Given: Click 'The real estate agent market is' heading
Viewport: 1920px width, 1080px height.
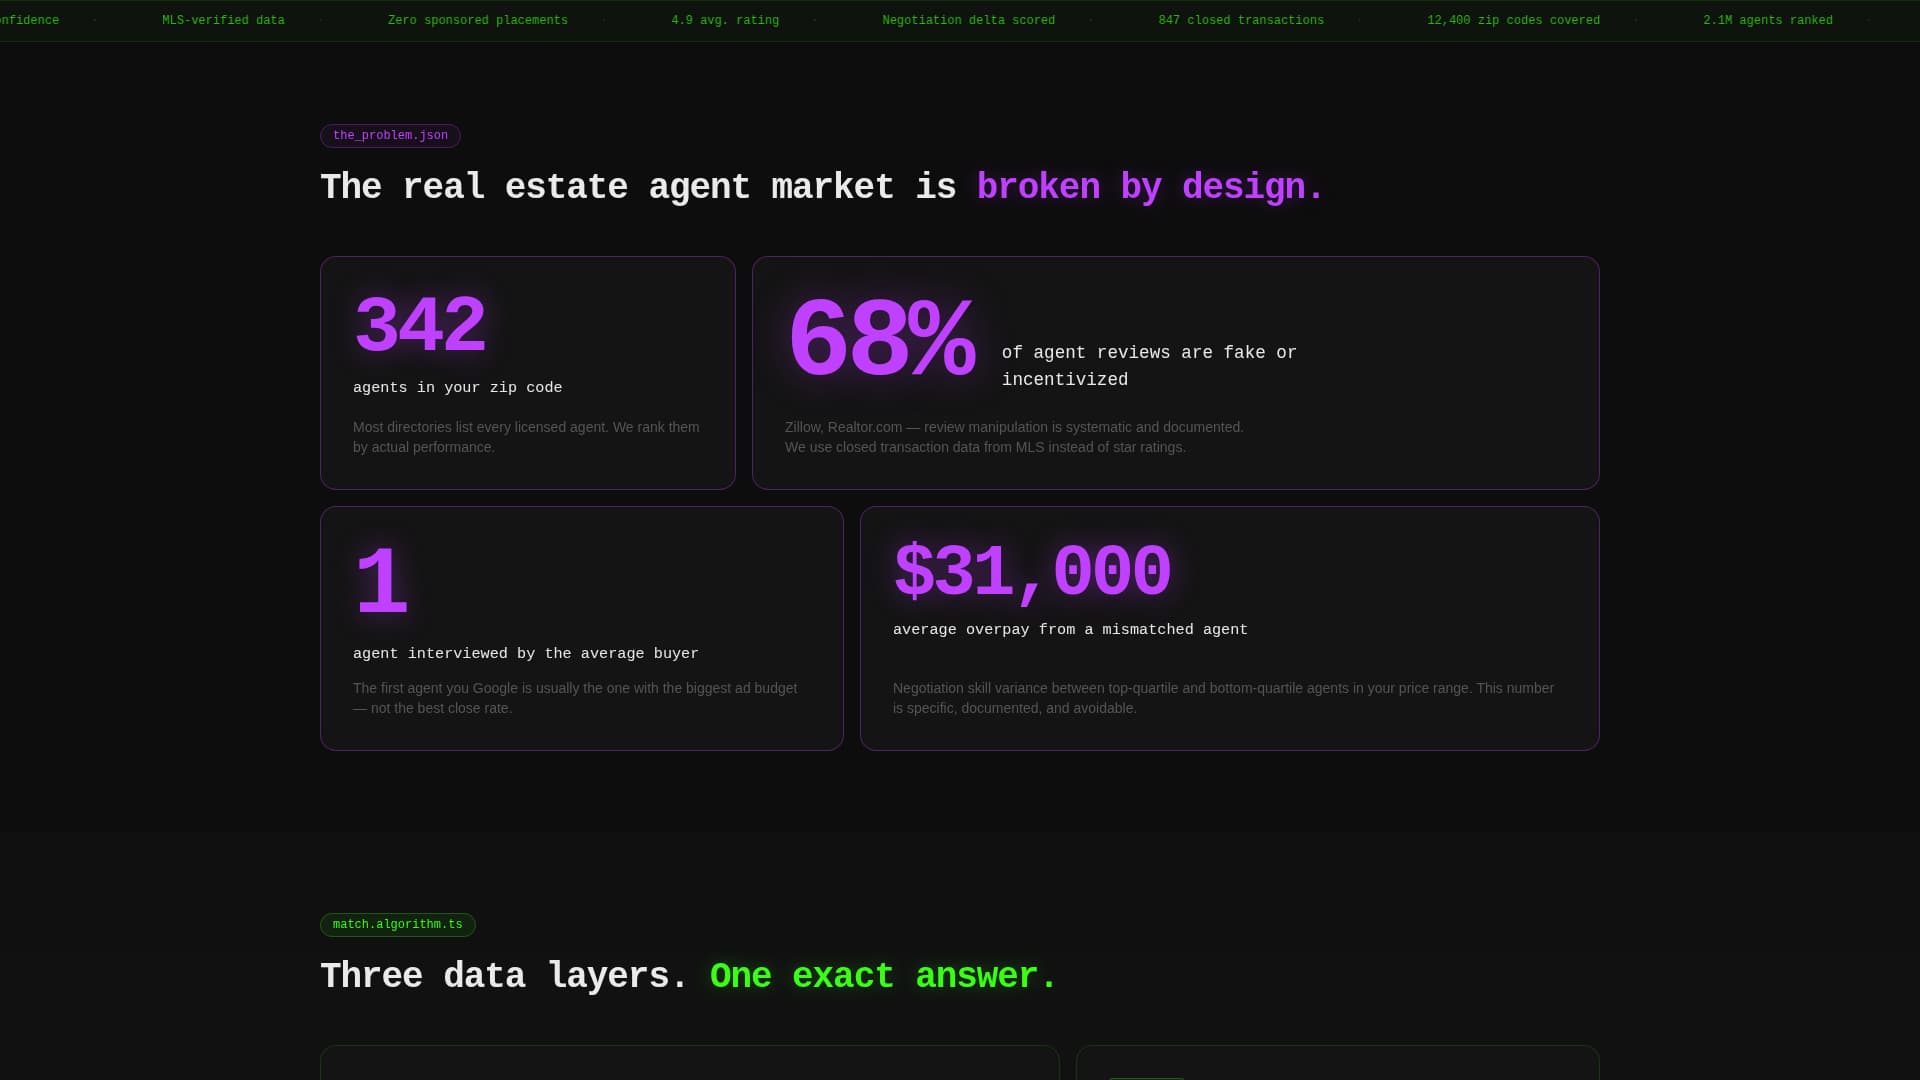Looking at the screenshot, I should click(x=638, y=188).
